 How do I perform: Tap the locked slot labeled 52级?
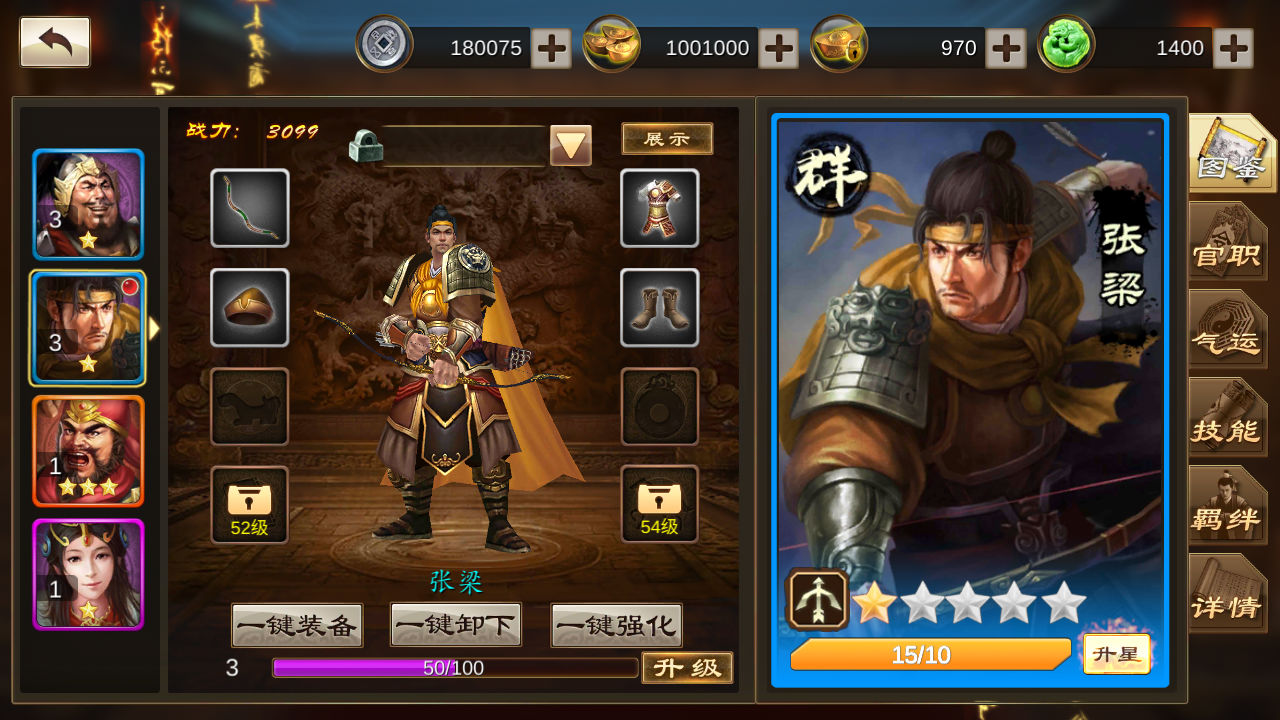[x=250, y=505]
